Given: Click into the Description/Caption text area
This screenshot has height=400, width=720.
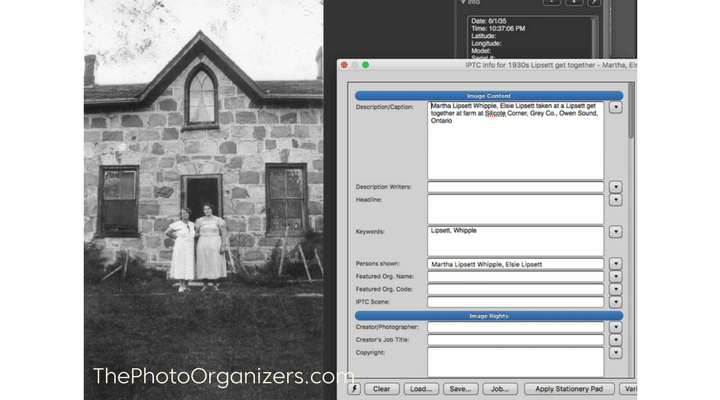Looking at the screenshot, I should [x=516, y=141].
